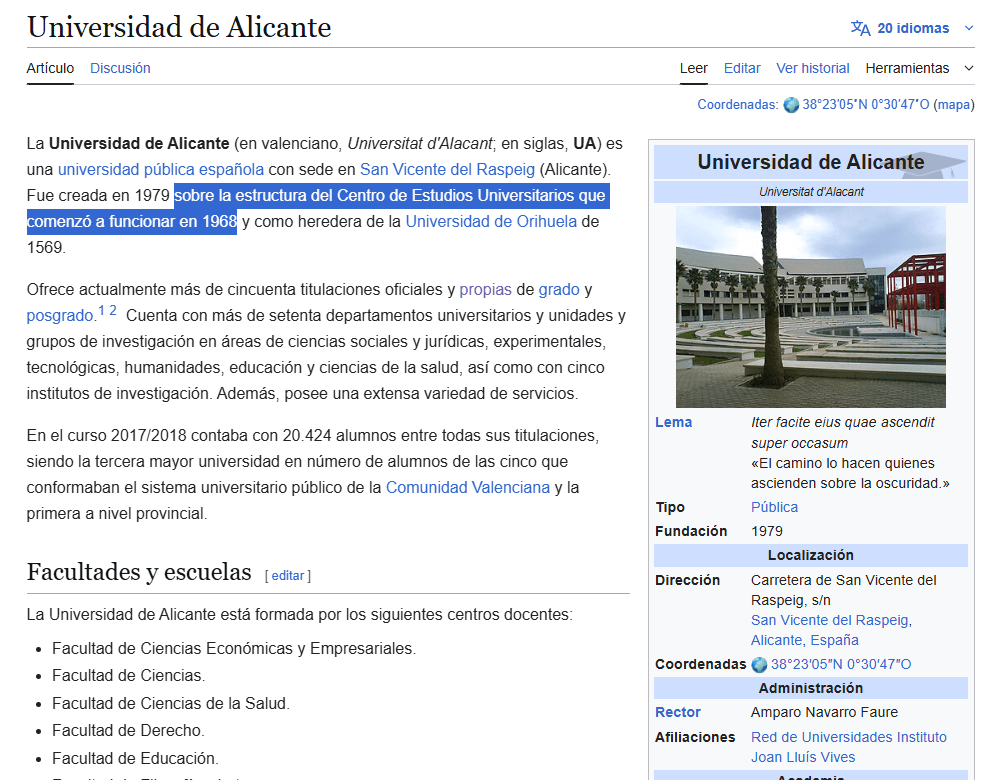Open the Editar tab
The image size is (985, 780).
pos(742,68)
